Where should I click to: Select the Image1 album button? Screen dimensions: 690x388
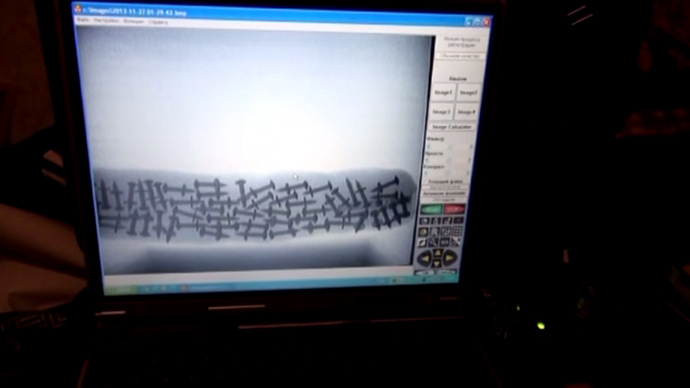tap(443, 93)
